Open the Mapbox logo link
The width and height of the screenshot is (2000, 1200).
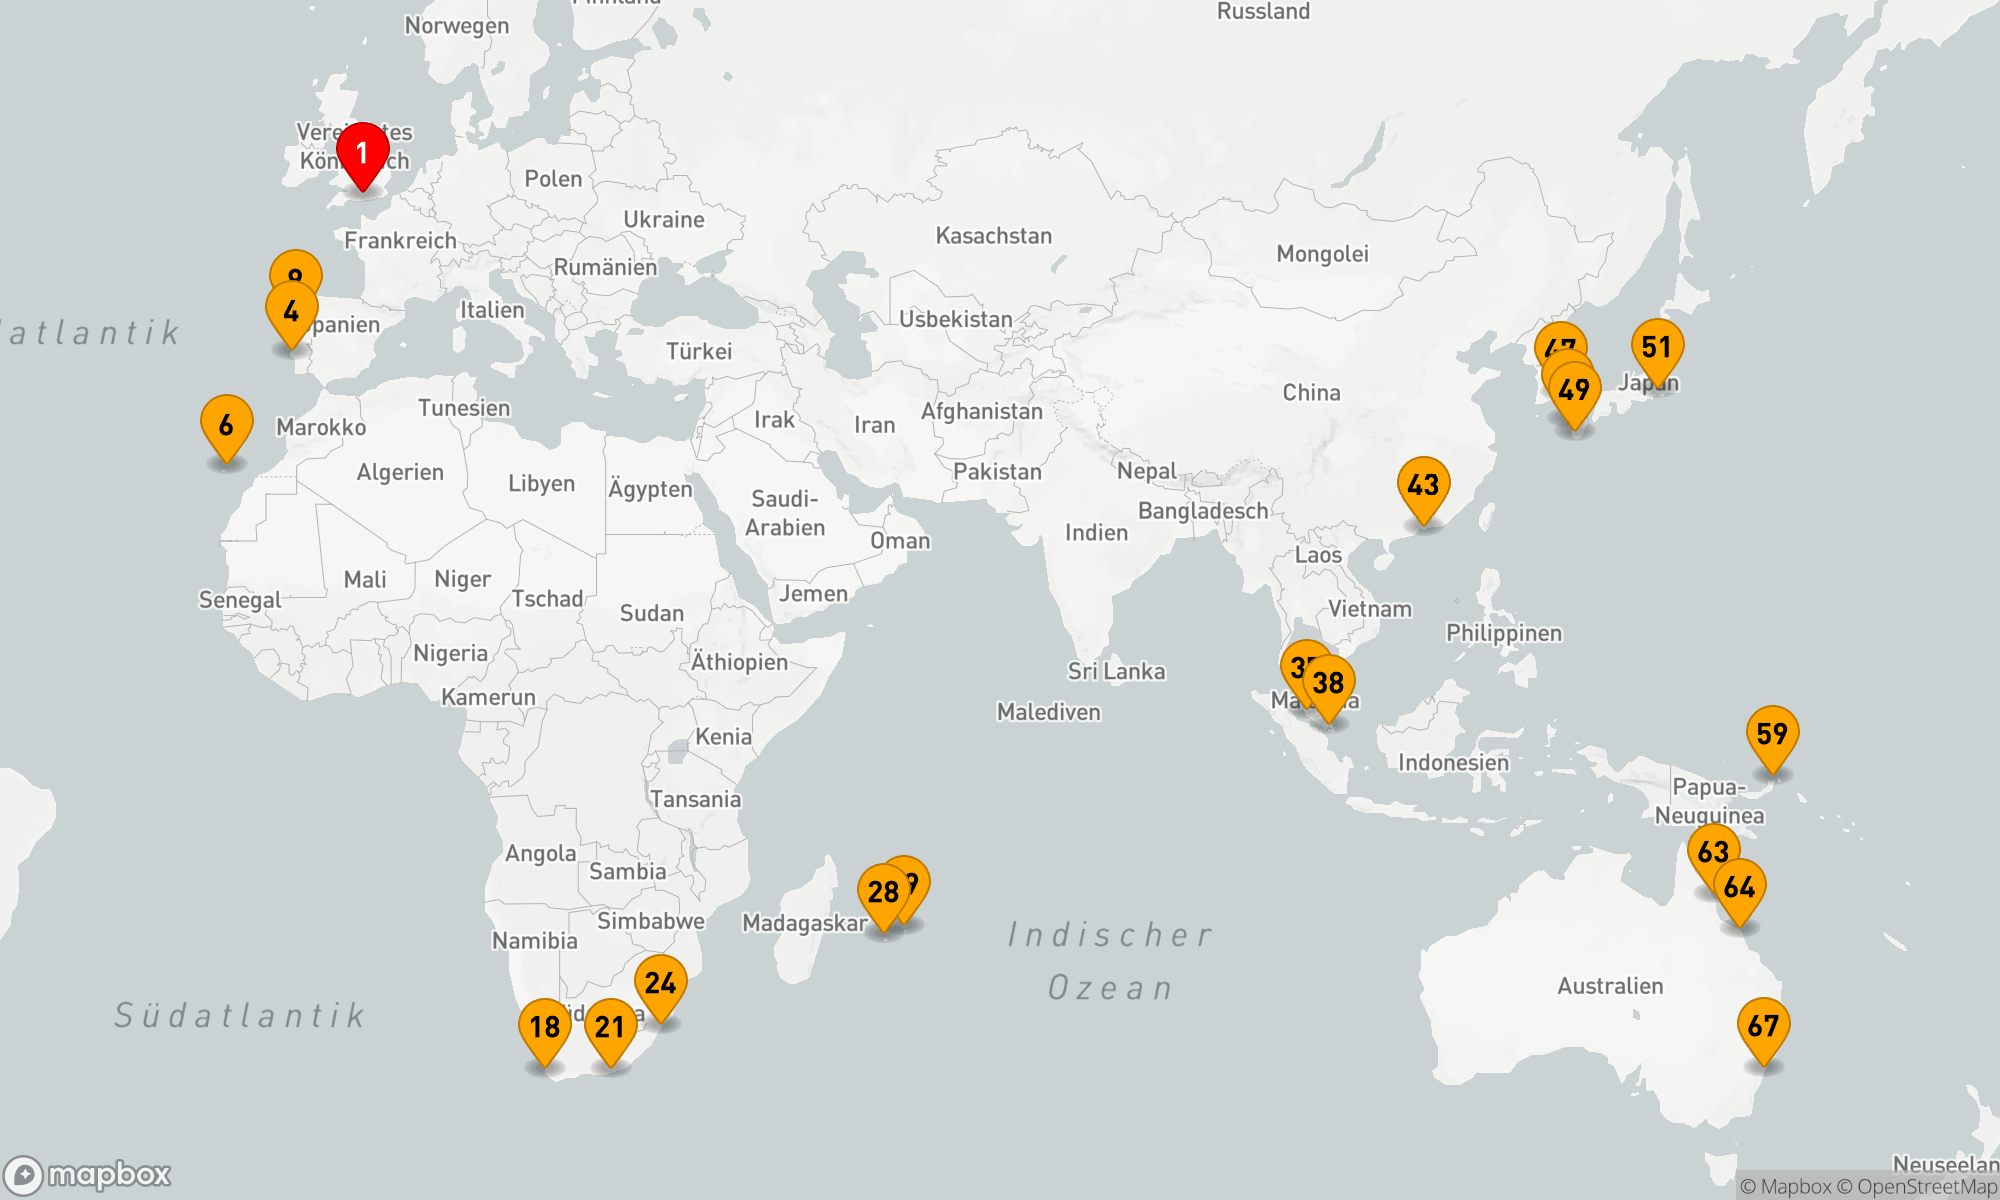tap(88, 1175)
